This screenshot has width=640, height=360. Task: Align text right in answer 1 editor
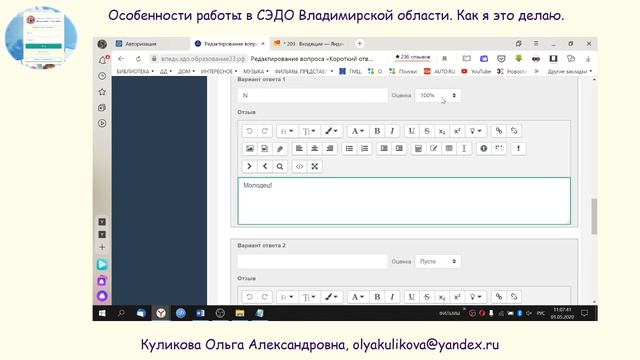(x=329, y=149)
